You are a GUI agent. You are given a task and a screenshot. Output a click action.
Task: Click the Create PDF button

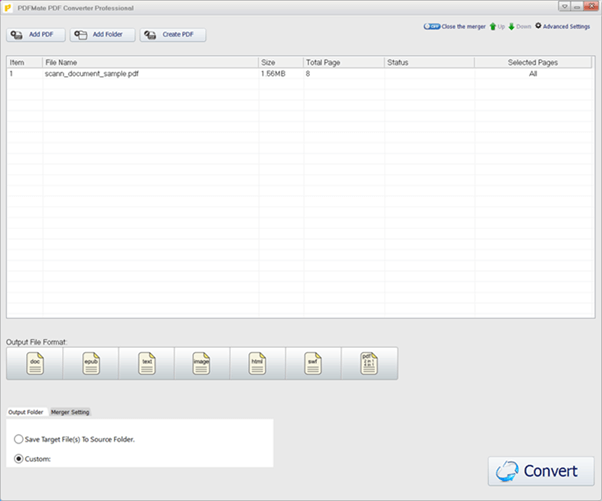173,35
